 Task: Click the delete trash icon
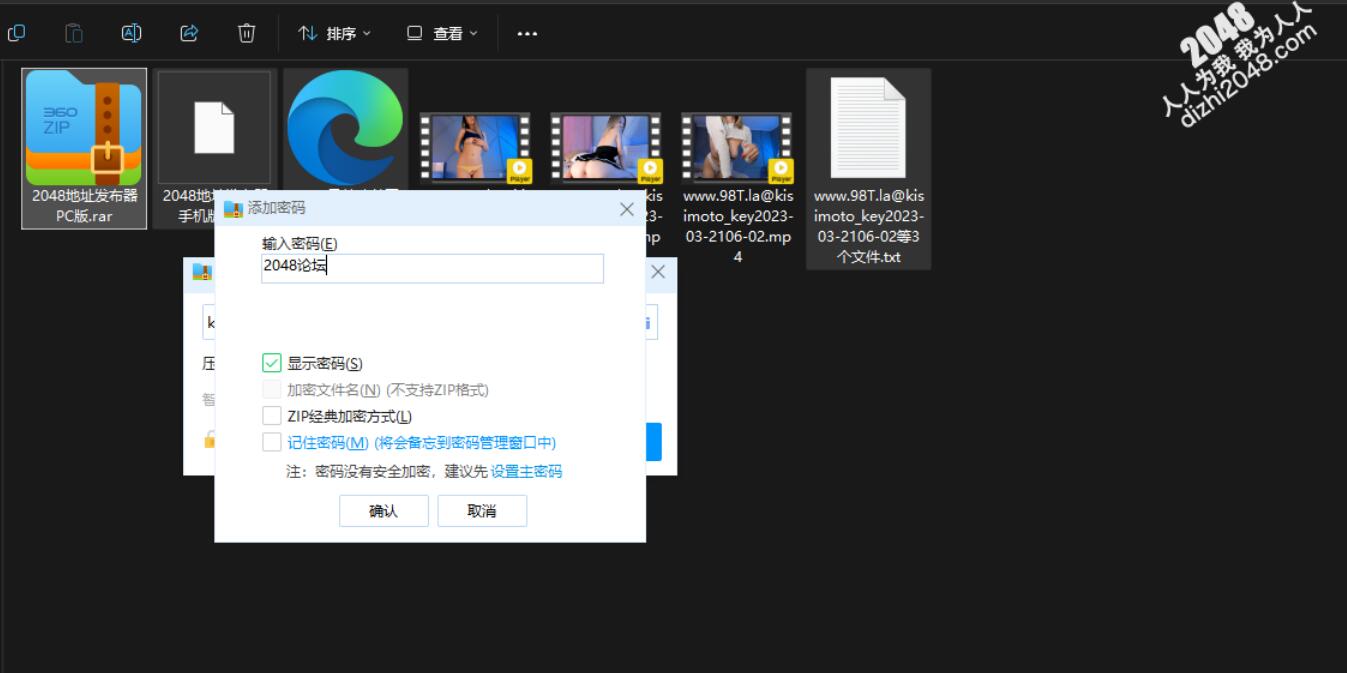coord(247,33)
